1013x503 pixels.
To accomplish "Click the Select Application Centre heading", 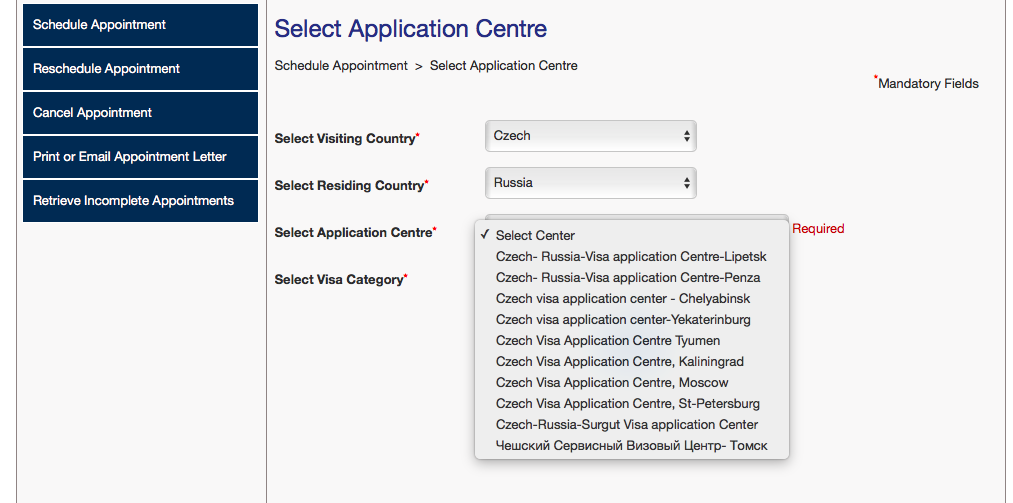I will click(411, 29).
